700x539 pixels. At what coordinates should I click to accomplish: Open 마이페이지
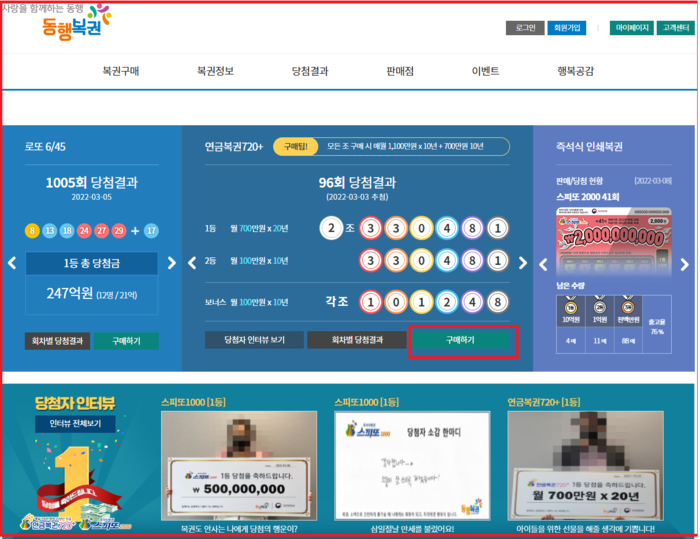pos(632,28)
